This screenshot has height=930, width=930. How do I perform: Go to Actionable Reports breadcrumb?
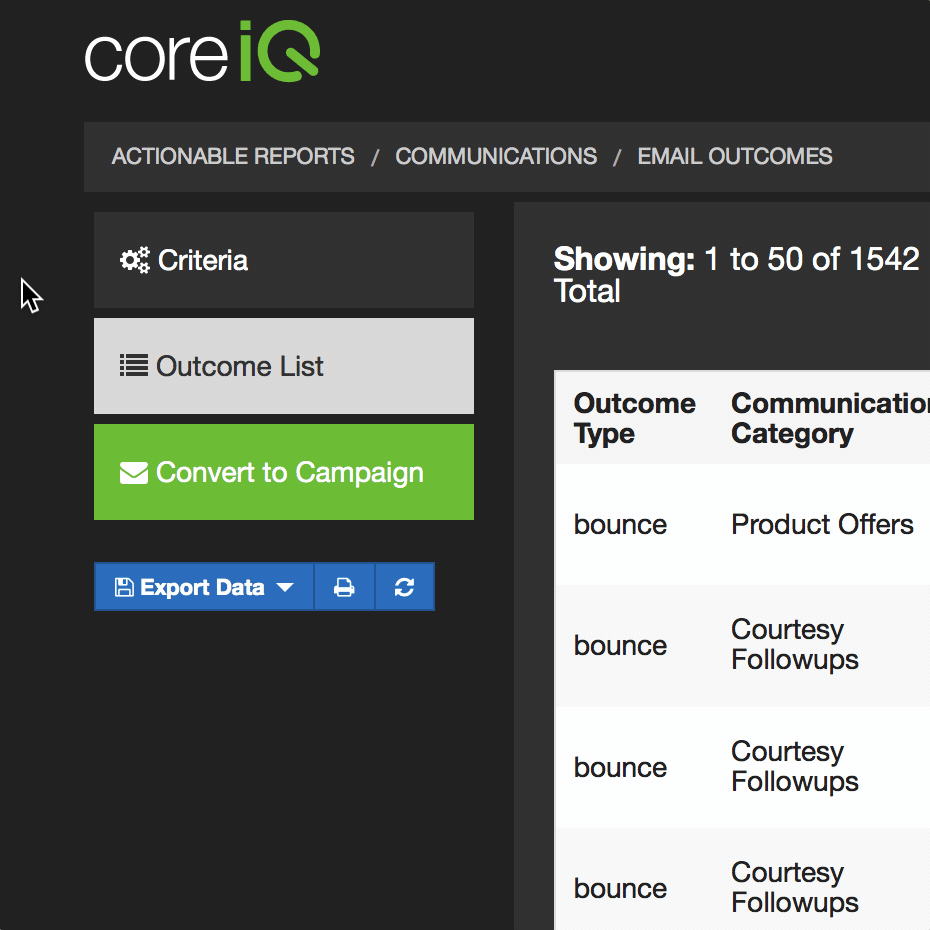233,157
